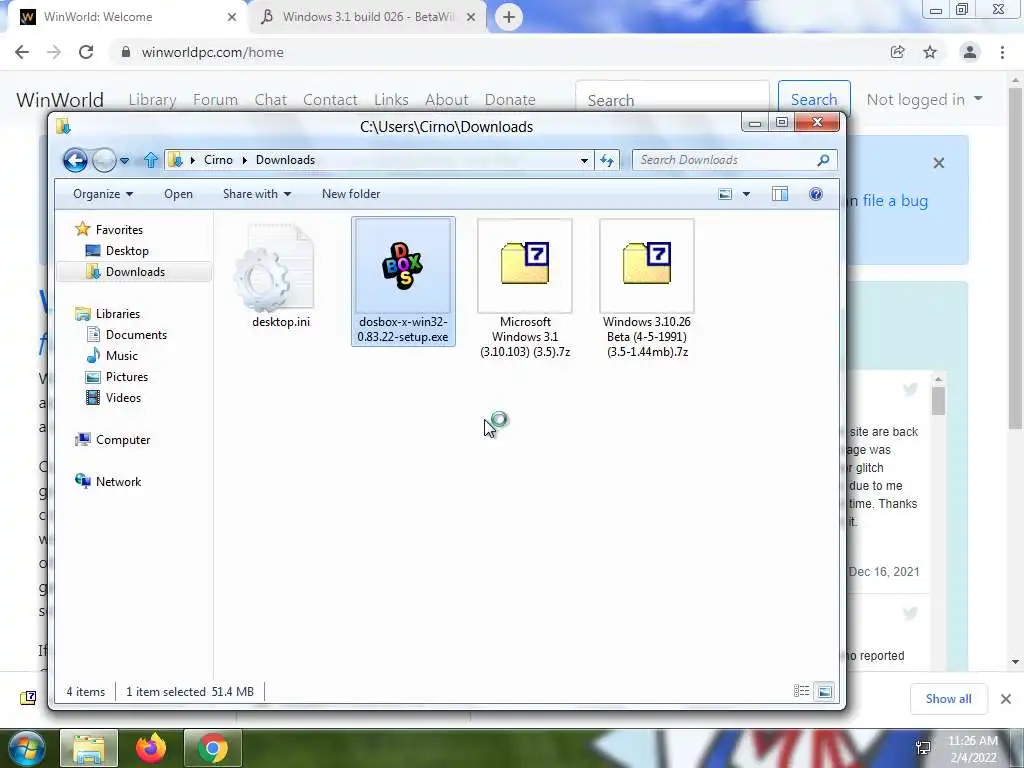1024x768 pixels.
Task: Open the Chrome profile avatar
Action: 970,52
